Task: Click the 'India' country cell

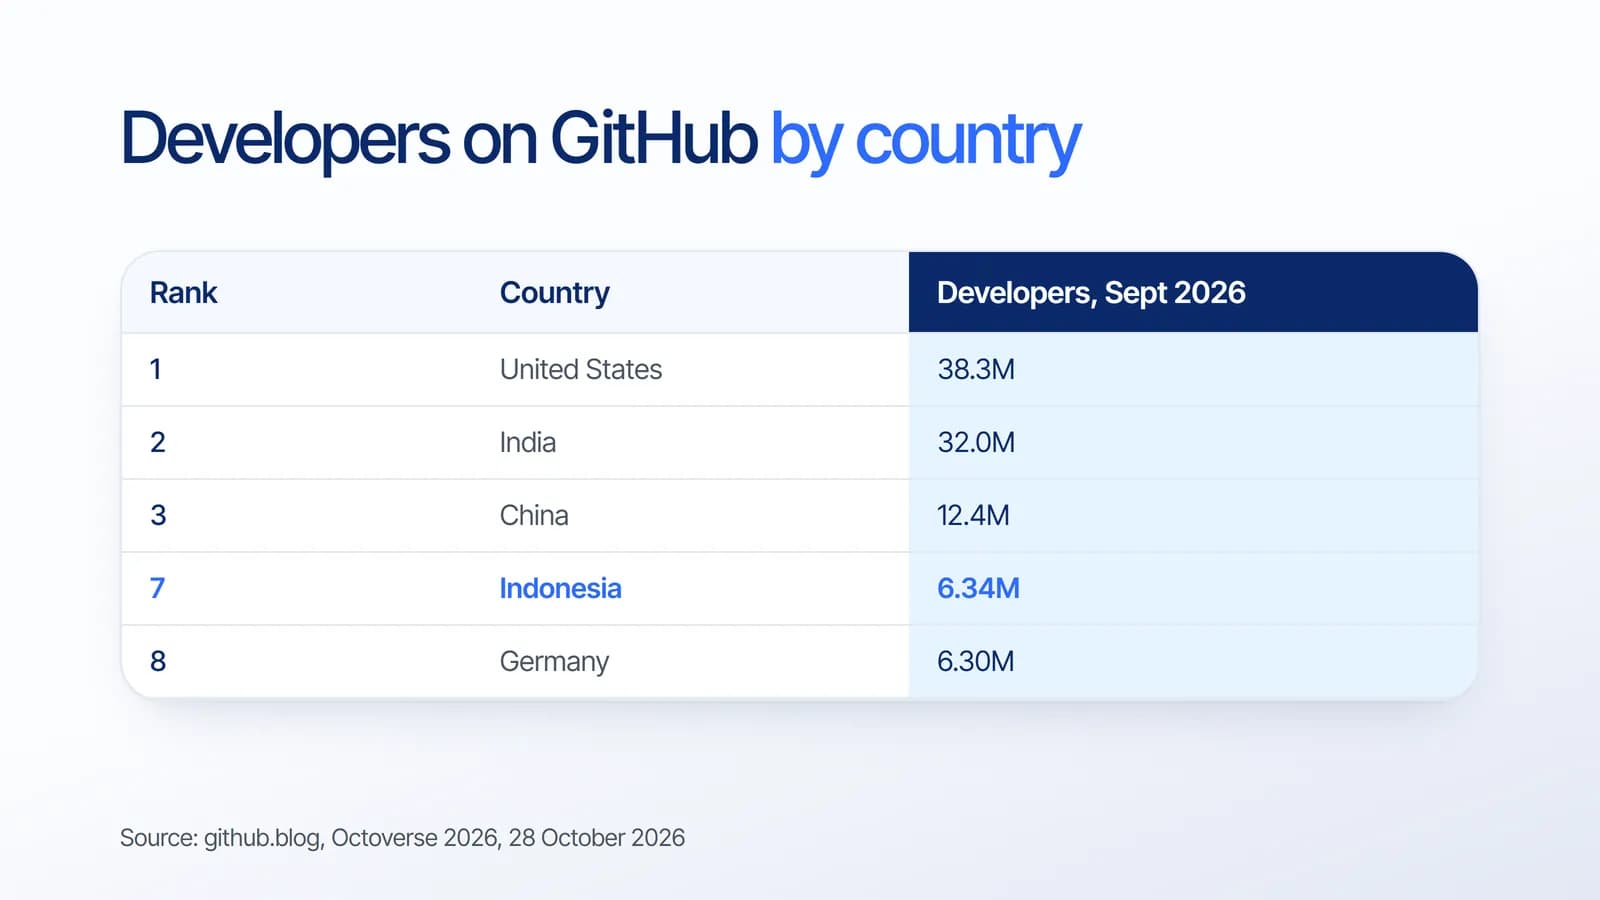Action: (527, 443)
